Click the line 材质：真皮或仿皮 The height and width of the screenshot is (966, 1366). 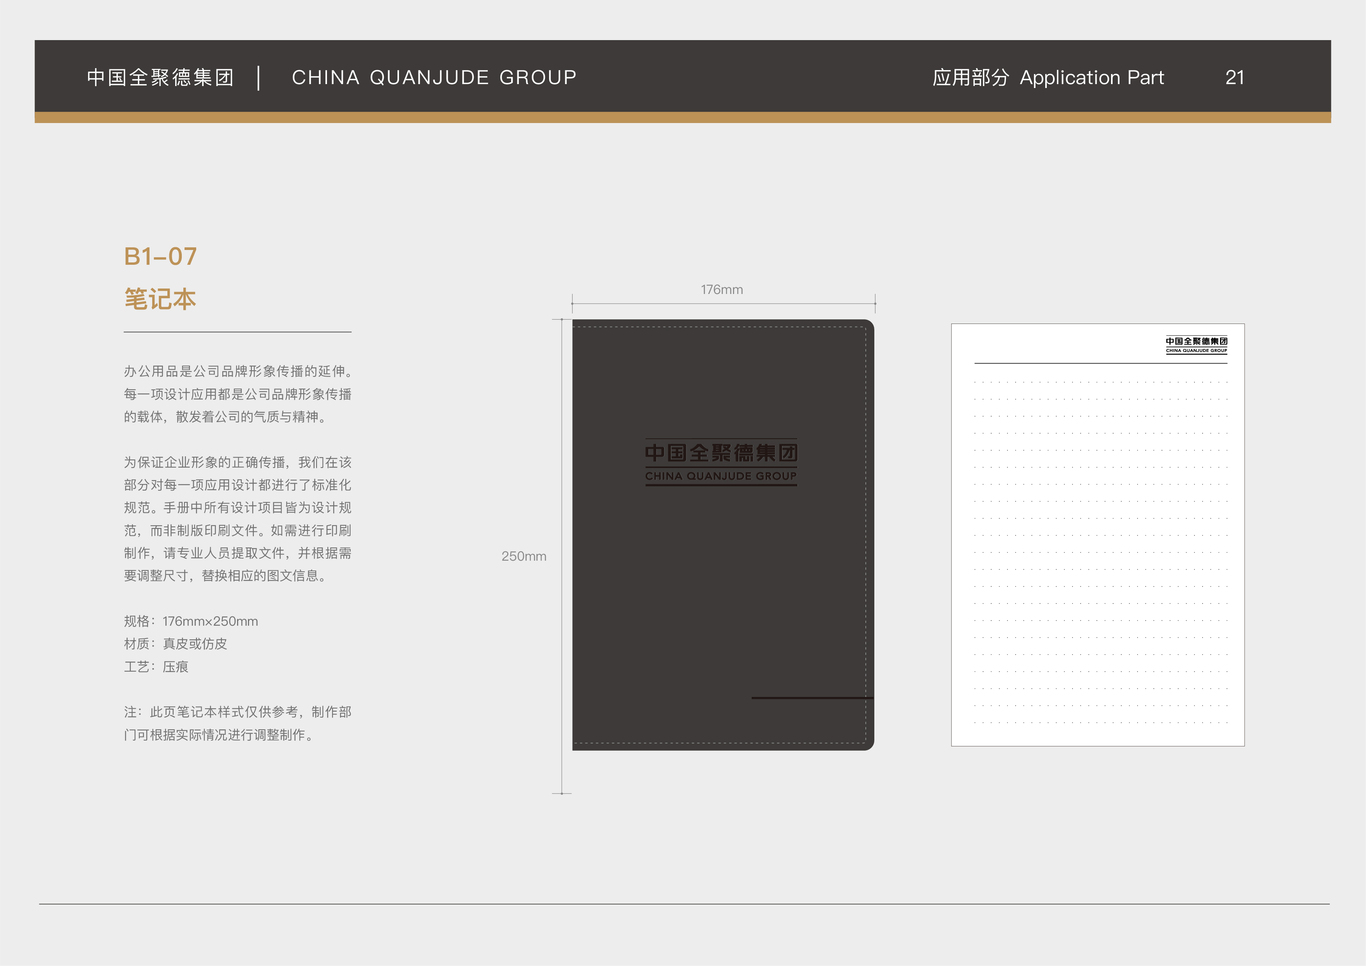pos(176,644)
